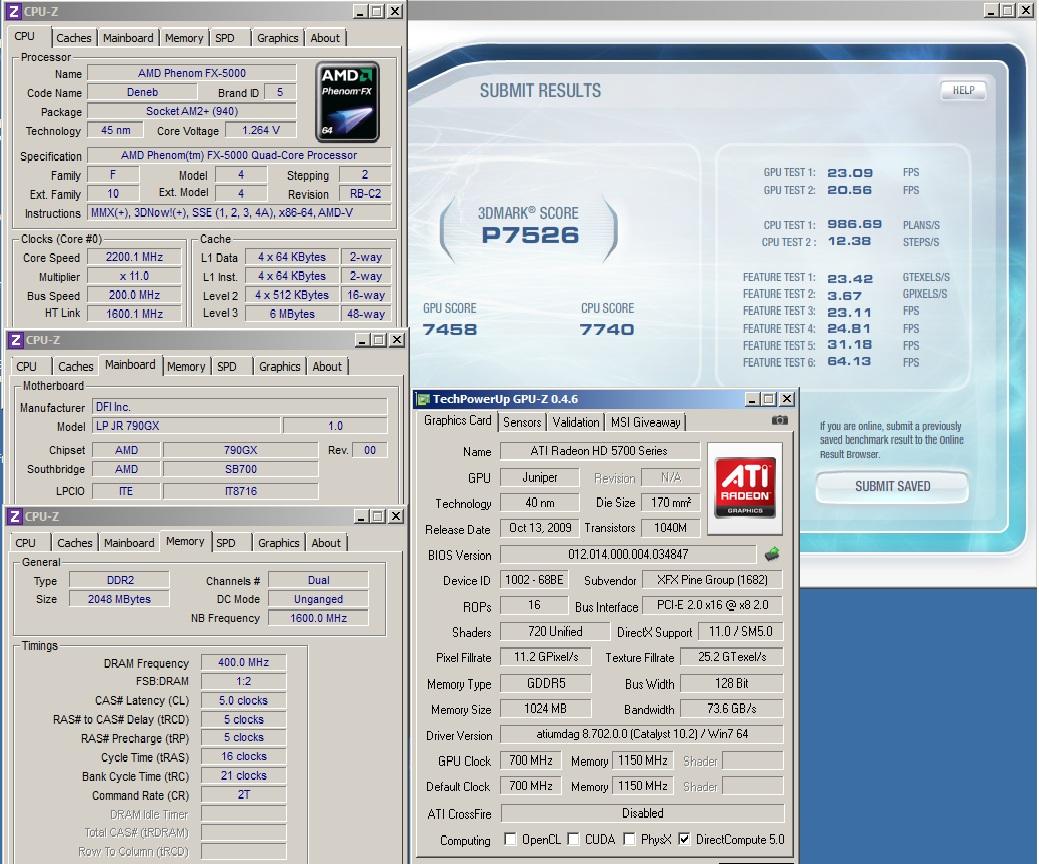Maximize the GPU-Z window

click(x=769, y=399)
